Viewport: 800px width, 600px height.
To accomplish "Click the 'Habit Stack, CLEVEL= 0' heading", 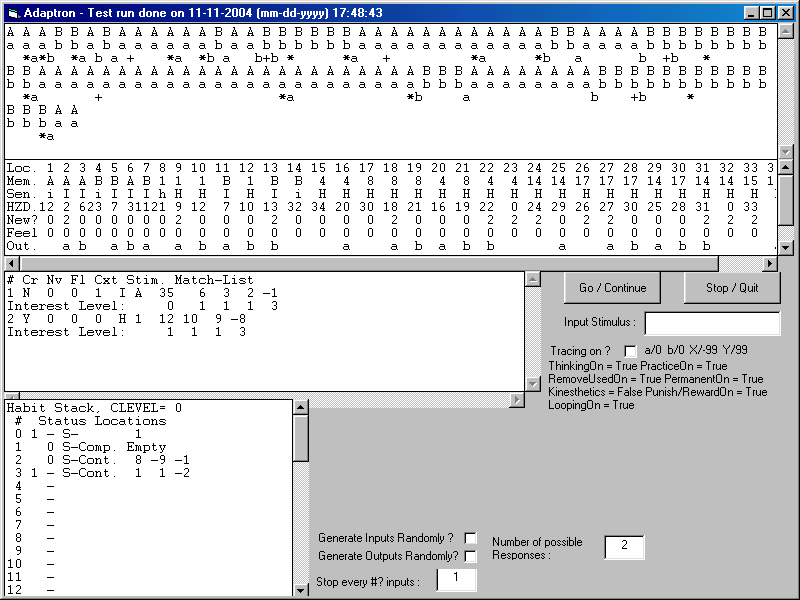I will click(x=94, y=408).
